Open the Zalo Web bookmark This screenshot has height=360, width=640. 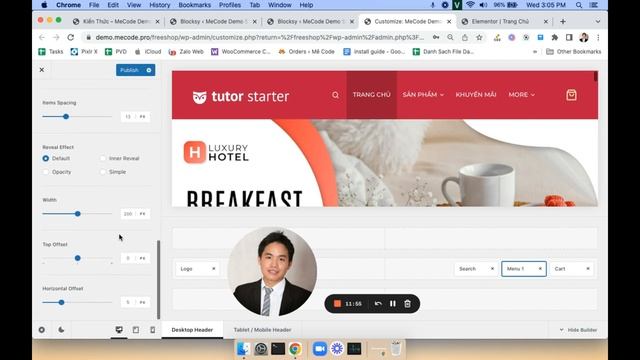coord(186,52)
